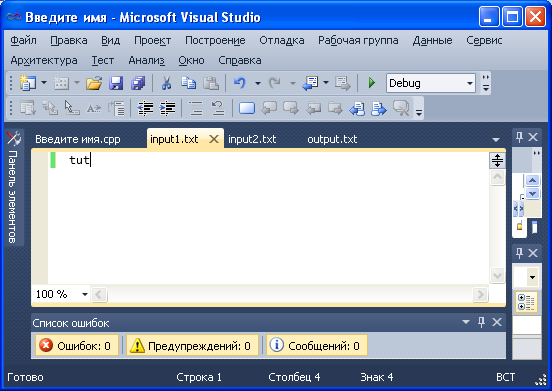The height and width of the screenshot is (391, 552).
Task: Open Список ошибок window position dropdown
Action: (466, 322)
